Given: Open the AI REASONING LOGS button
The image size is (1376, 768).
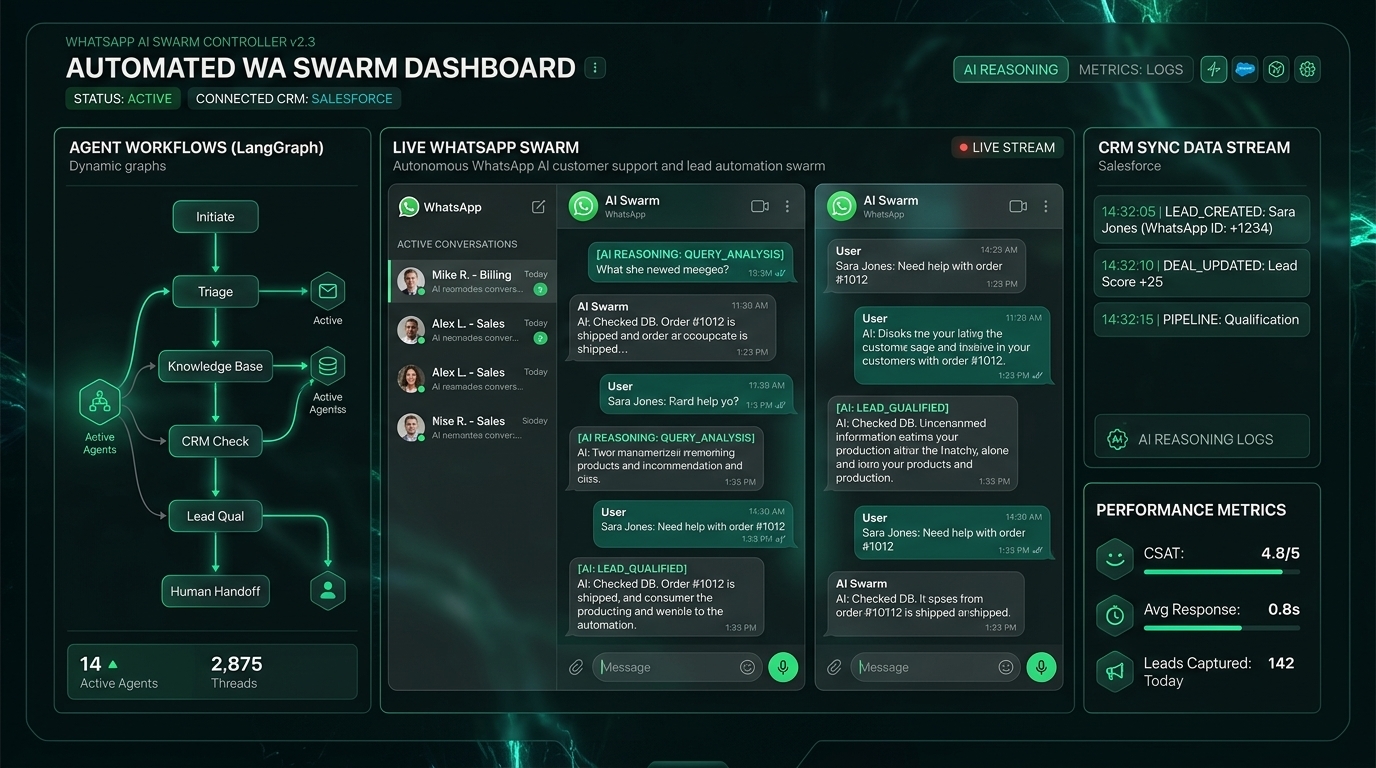Looking at the screenshot, I should (1202, 438).
